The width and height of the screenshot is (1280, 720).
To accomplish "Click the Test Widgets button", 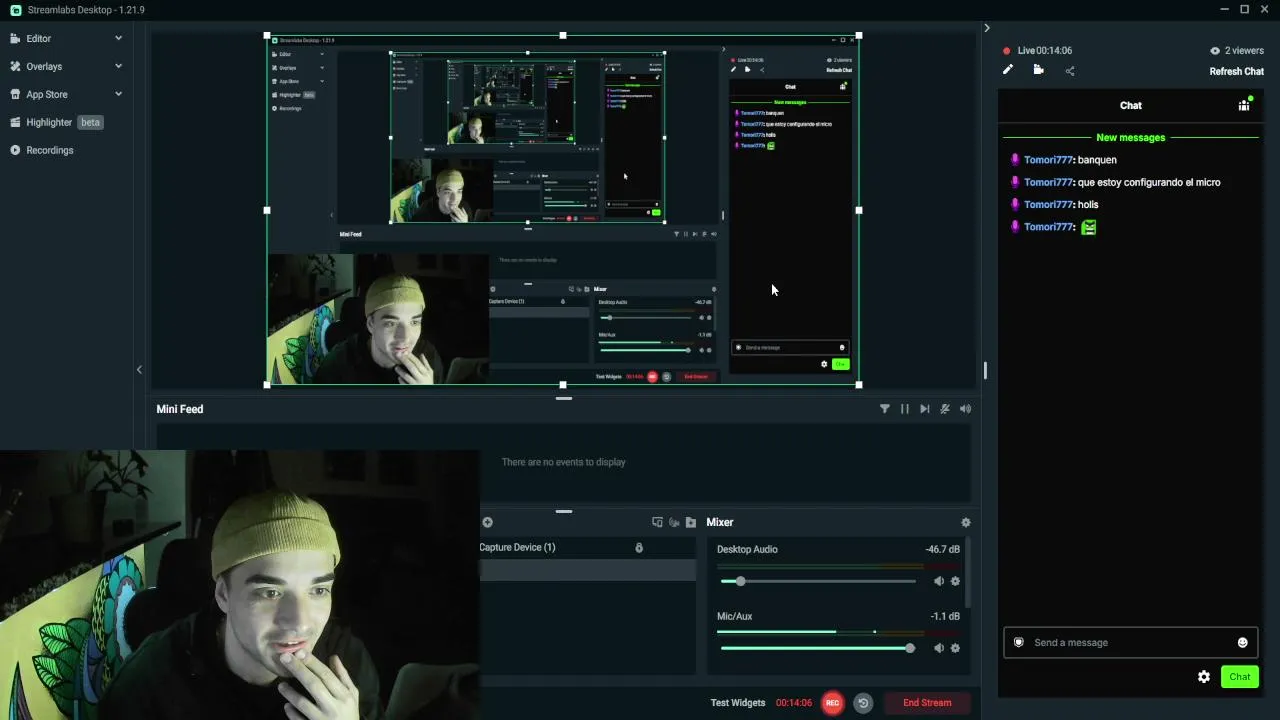I will (x=738, y=703).
